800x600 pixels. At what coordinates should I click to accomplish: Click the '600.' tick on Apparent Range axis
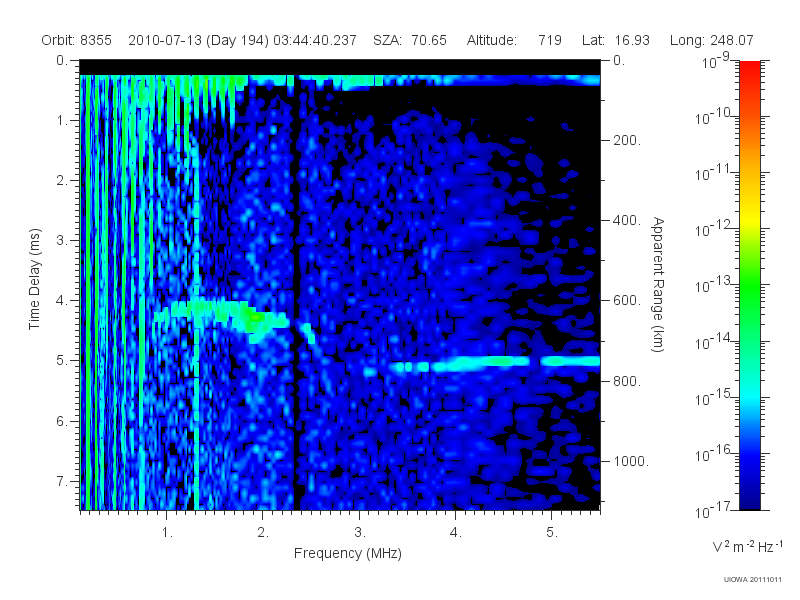coord(627,301)
